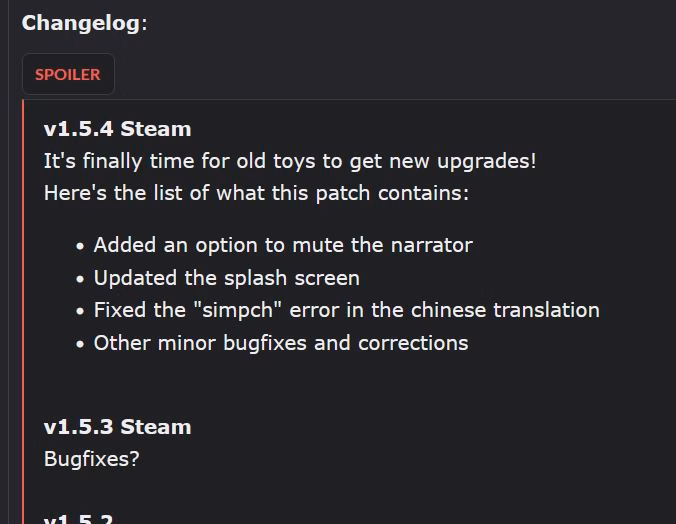Toggle the SPOILER button
Image resolution: width=676 pixels, height=524 pixels.
click(68, 74)
